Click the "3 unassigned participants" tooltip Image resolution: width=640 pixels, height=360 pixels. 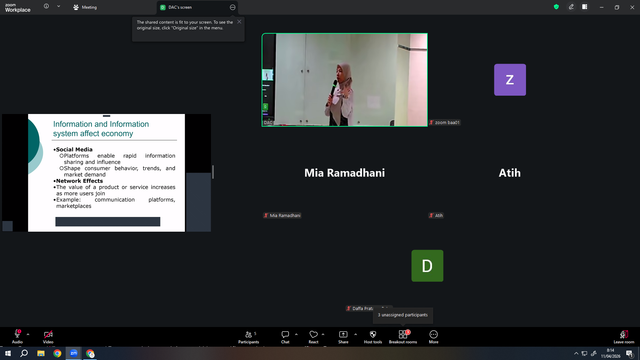pos(403,315)
